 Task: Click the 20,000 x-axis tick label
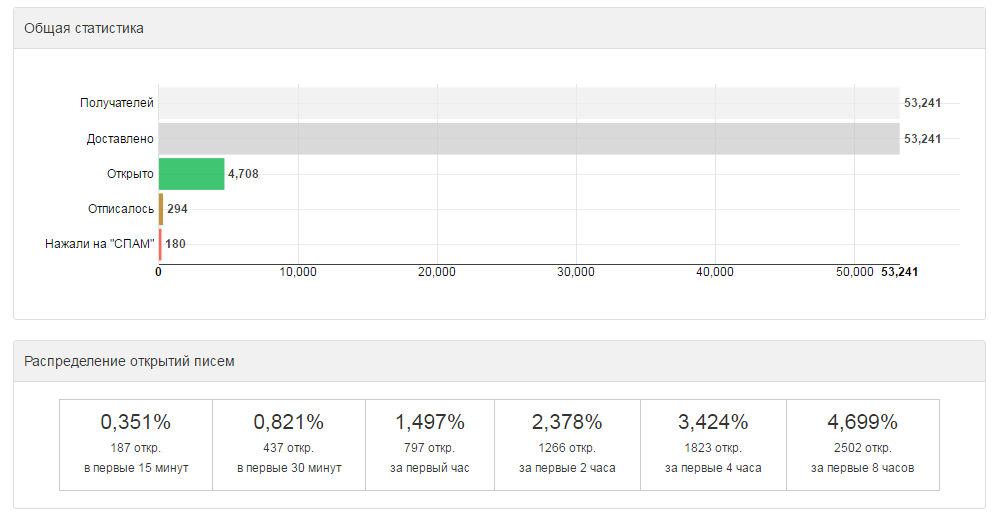(x=437, y=272)
